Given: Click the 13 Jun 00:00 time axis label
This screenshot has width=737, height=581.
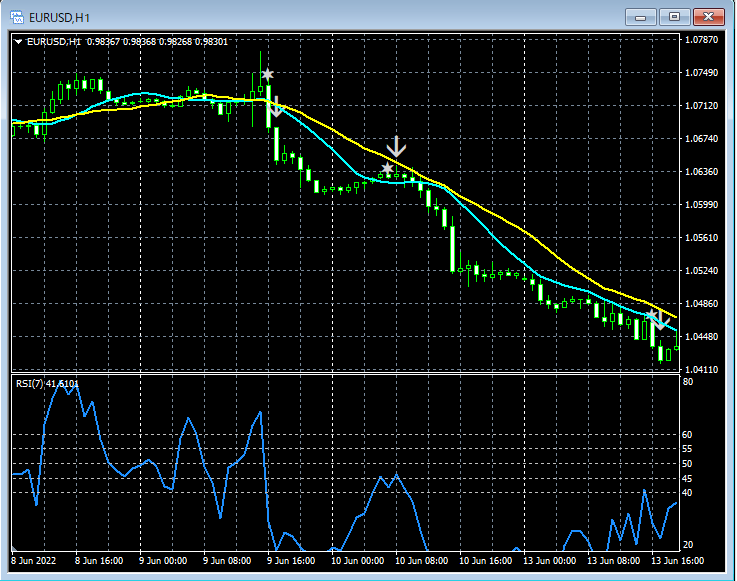Looking at the screenshot, I should [549, 560].
